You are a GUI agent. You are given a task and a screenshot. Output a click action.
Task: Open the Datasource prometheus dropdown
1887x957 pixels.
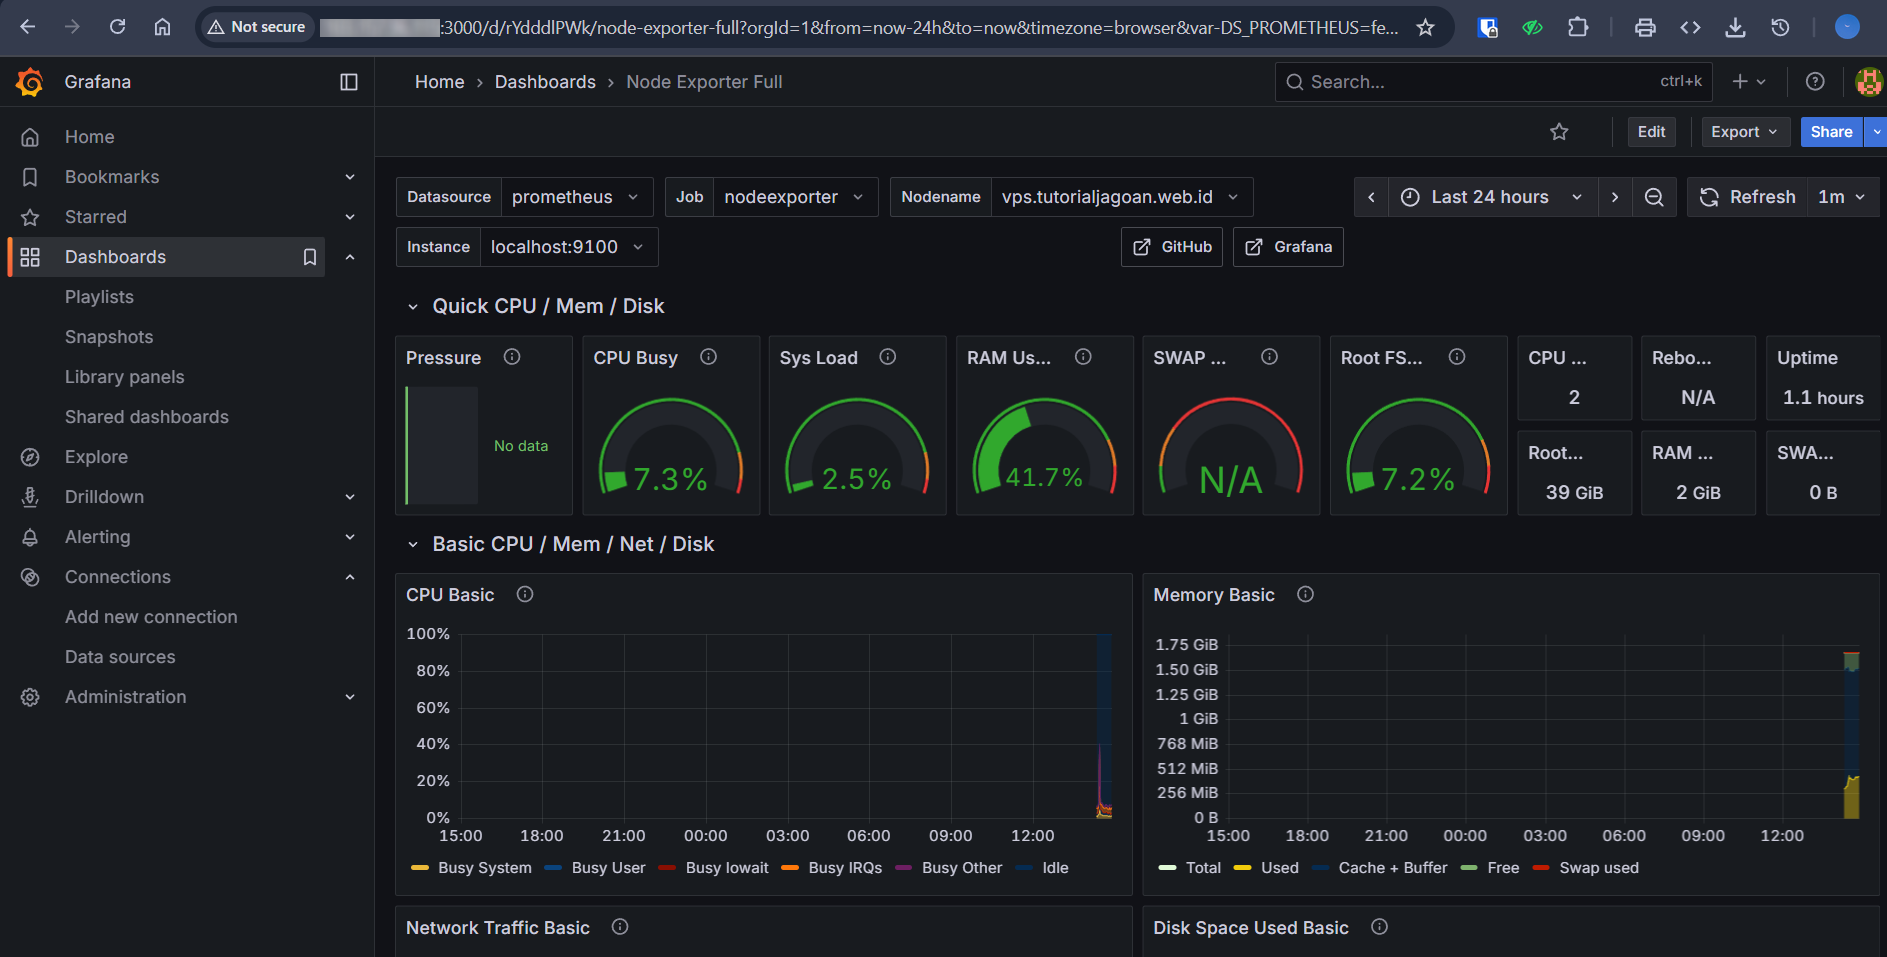pyautogui.click(x=577, y=197)
